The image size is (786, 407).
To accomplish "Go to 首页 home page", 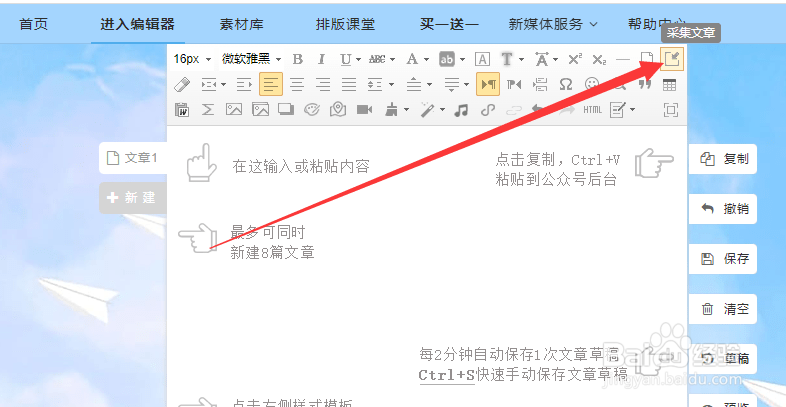I will (34, 24).
